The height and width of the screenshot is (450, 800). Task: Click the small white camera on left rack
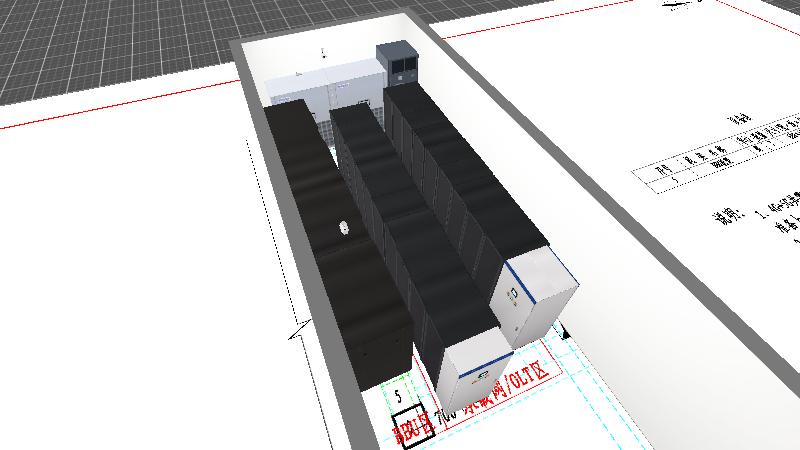pos(343,228)
